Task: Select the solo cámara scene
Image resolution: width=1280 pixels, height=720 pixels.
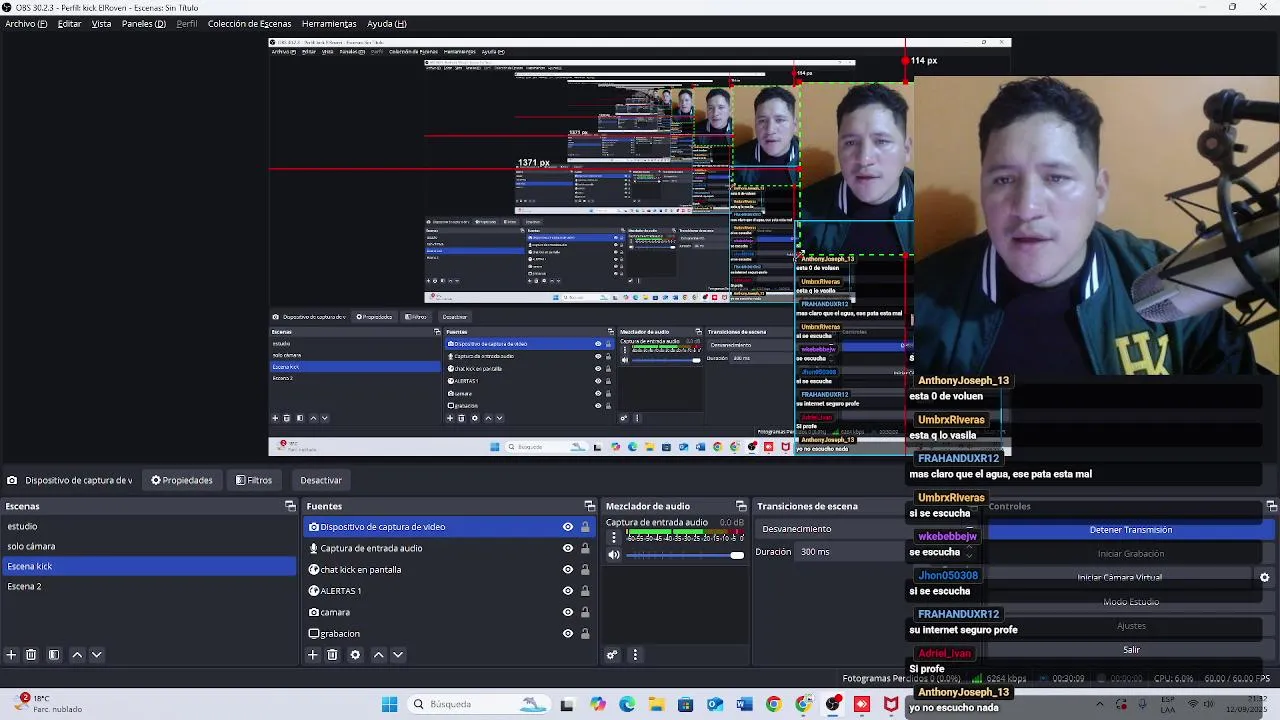Action: coord(148,546)
